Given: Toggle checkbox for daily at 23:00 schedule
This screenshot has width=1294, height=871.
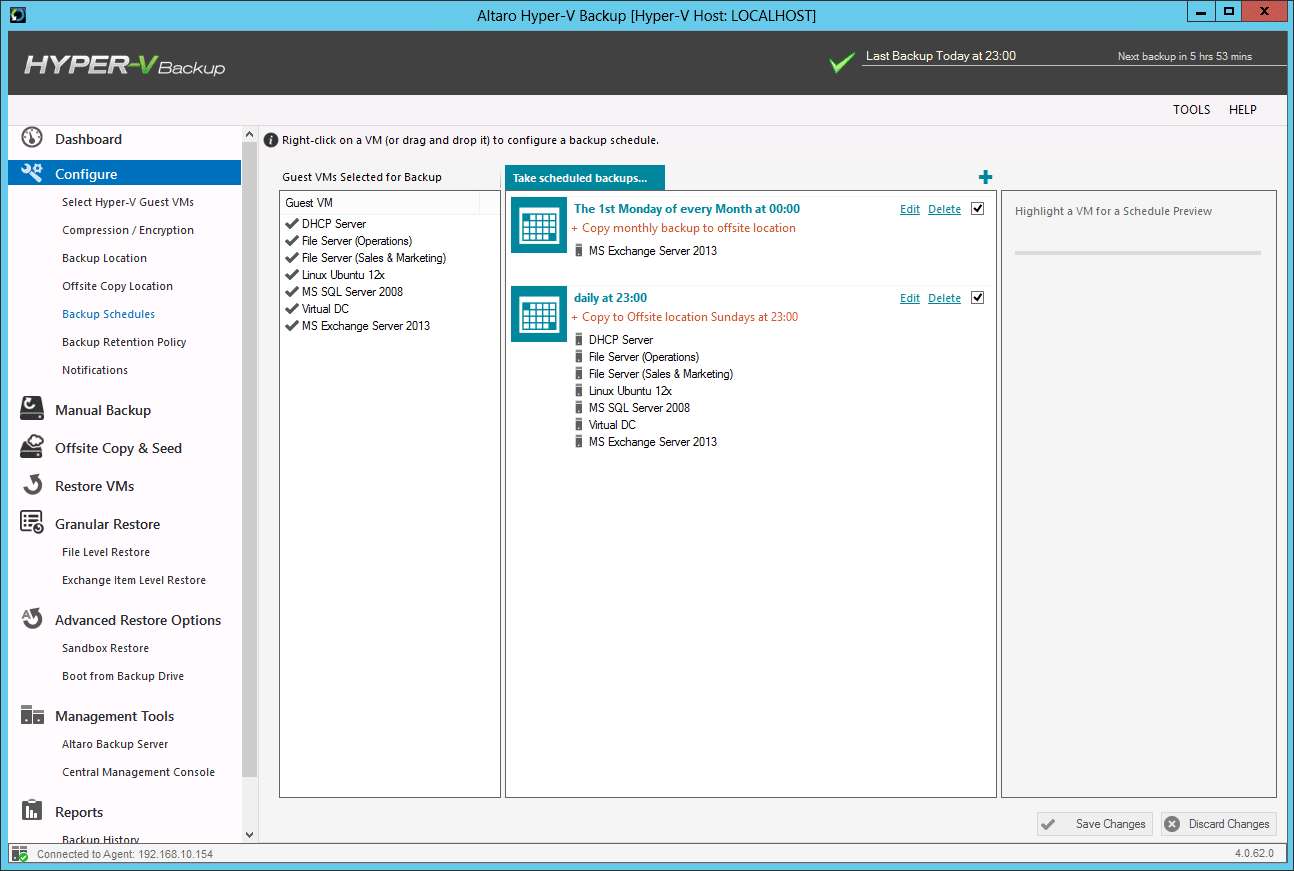Looking at the screenshot, I should [977, 298].
